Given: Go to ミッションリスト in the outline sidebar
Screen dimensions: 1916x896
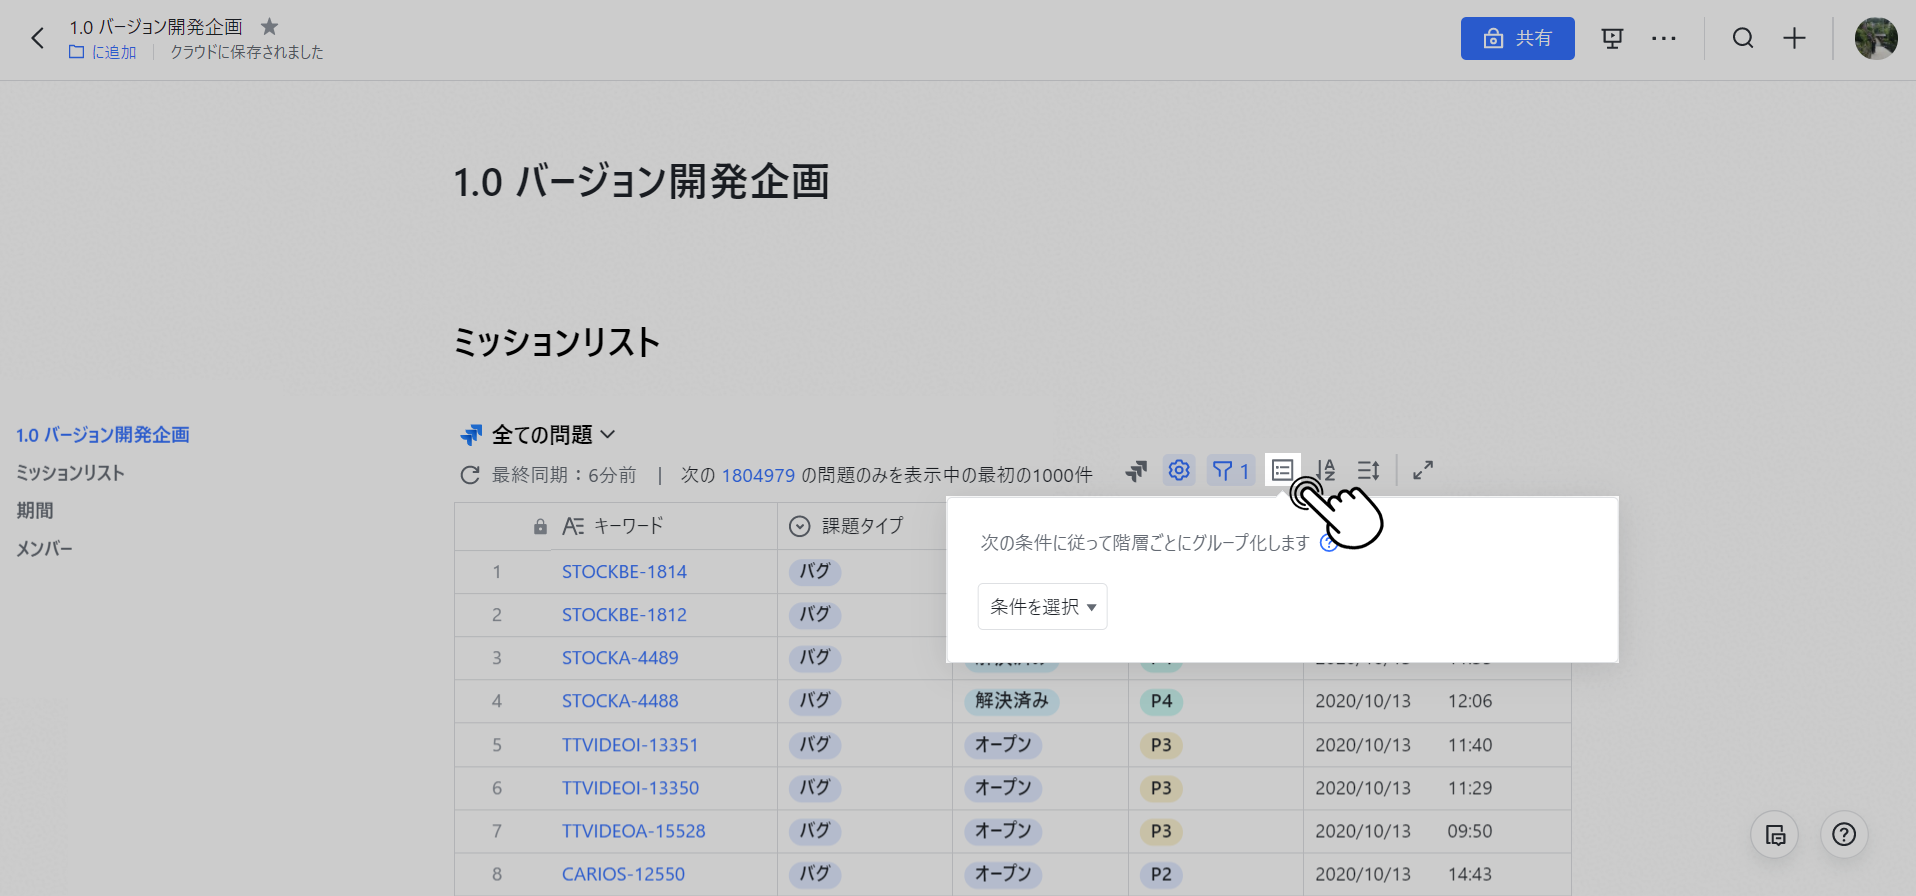Looking at the screenshot, I should [x=70, y=473].
